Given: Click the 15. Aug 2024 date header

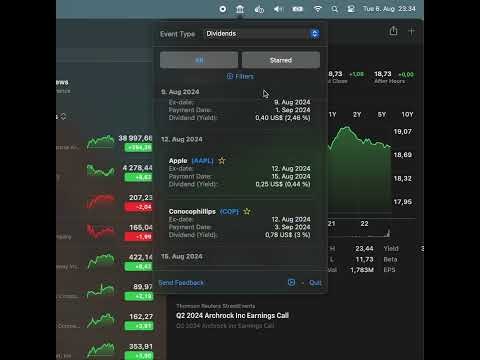Looking at the screenshot, I should (182, 256).
